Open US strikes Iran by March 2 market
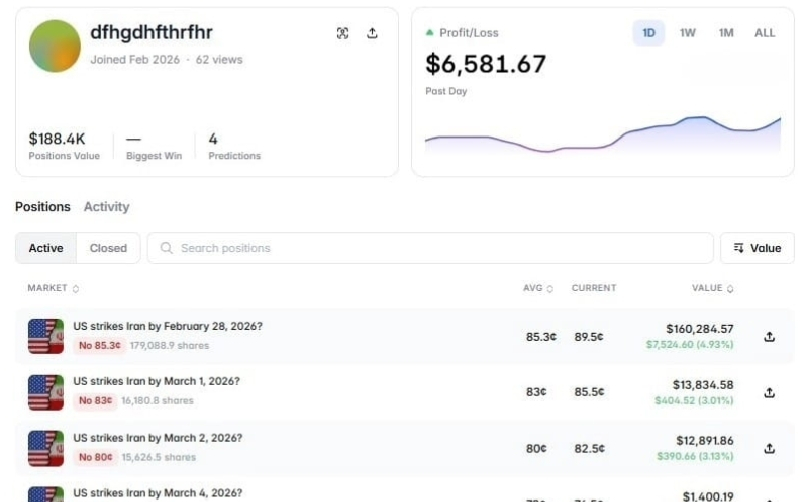 pos(157,438)
